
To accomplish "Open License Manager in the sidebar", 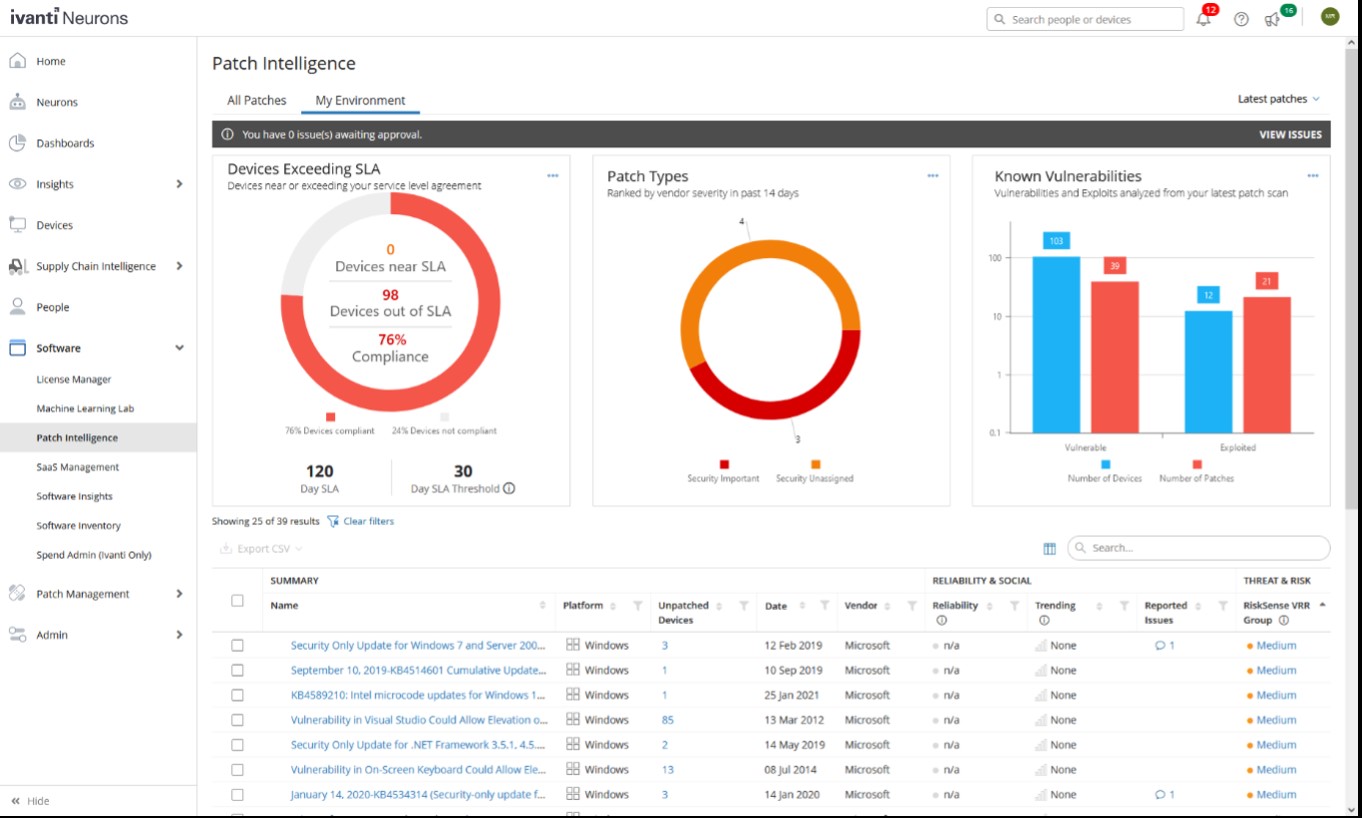I will 74,379.
